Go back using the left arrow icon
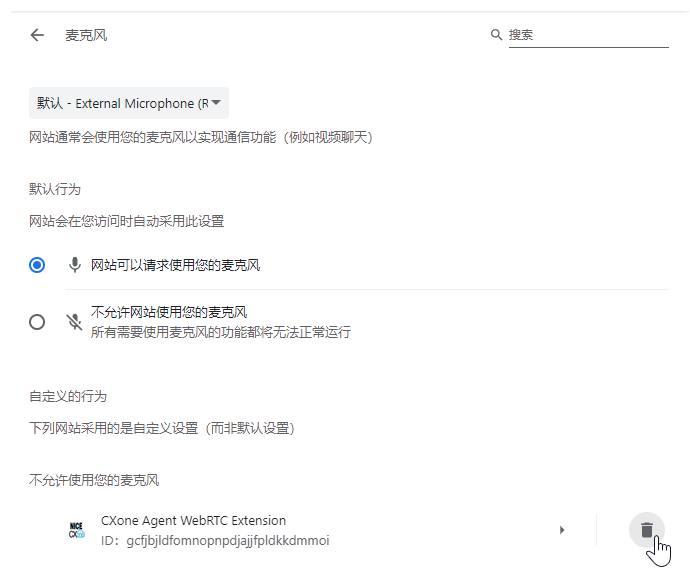Image resolution: width=690 pixels, height=583 pixels. click(x=37, y=35)
